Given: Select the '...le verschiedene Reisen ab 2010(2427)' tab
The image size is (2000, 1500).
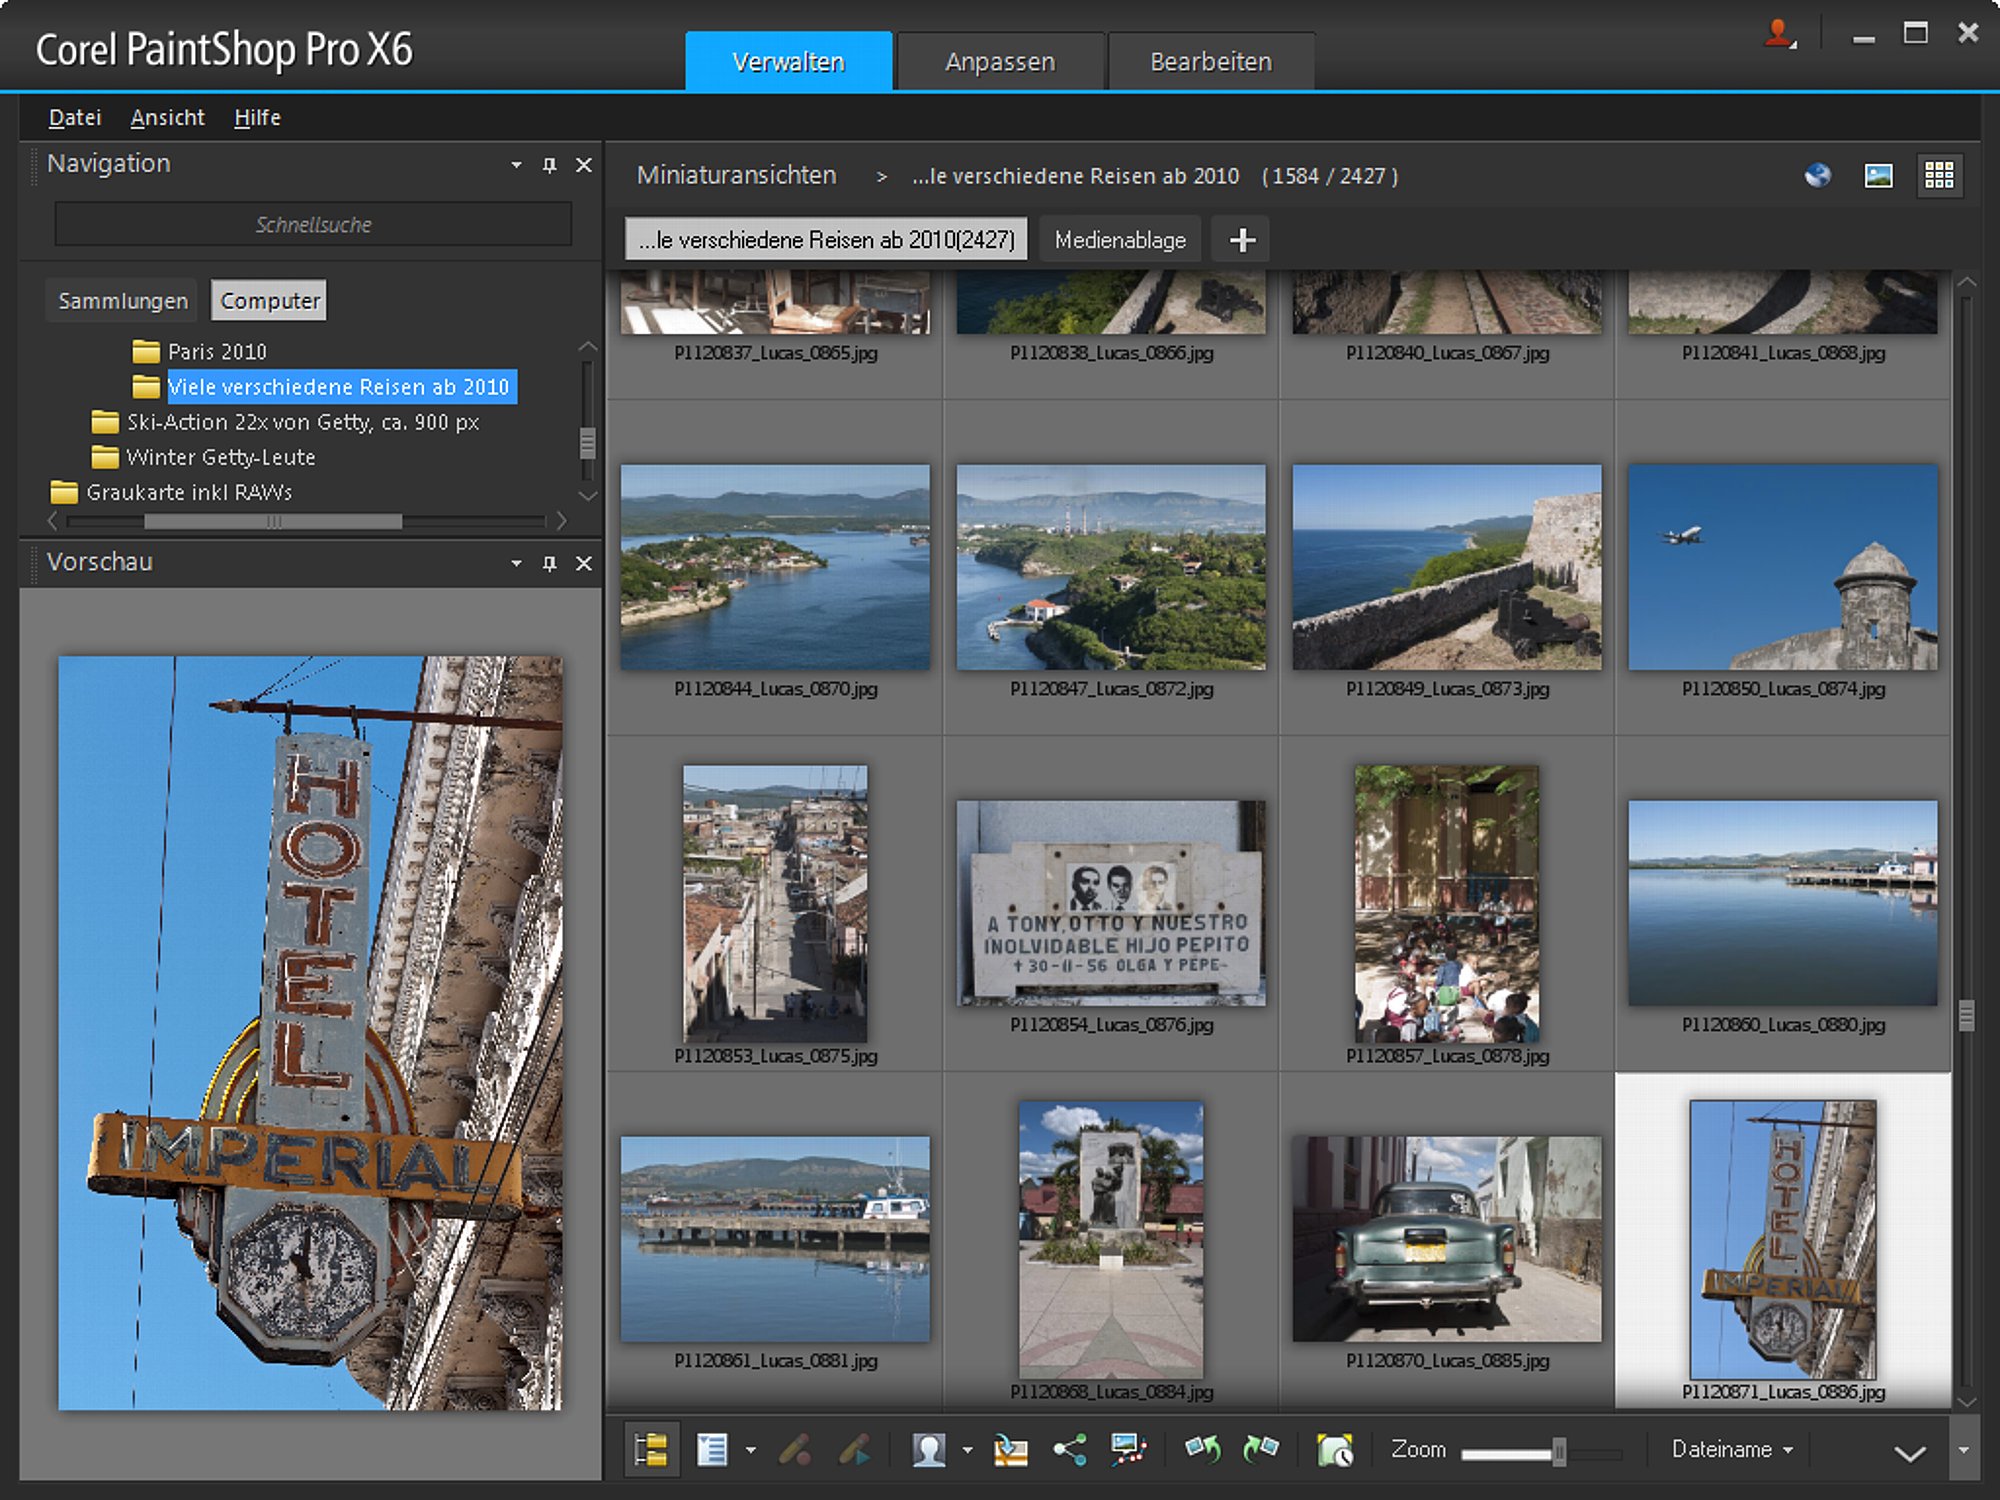Looking at the screenshot, I should coord(826,240).
